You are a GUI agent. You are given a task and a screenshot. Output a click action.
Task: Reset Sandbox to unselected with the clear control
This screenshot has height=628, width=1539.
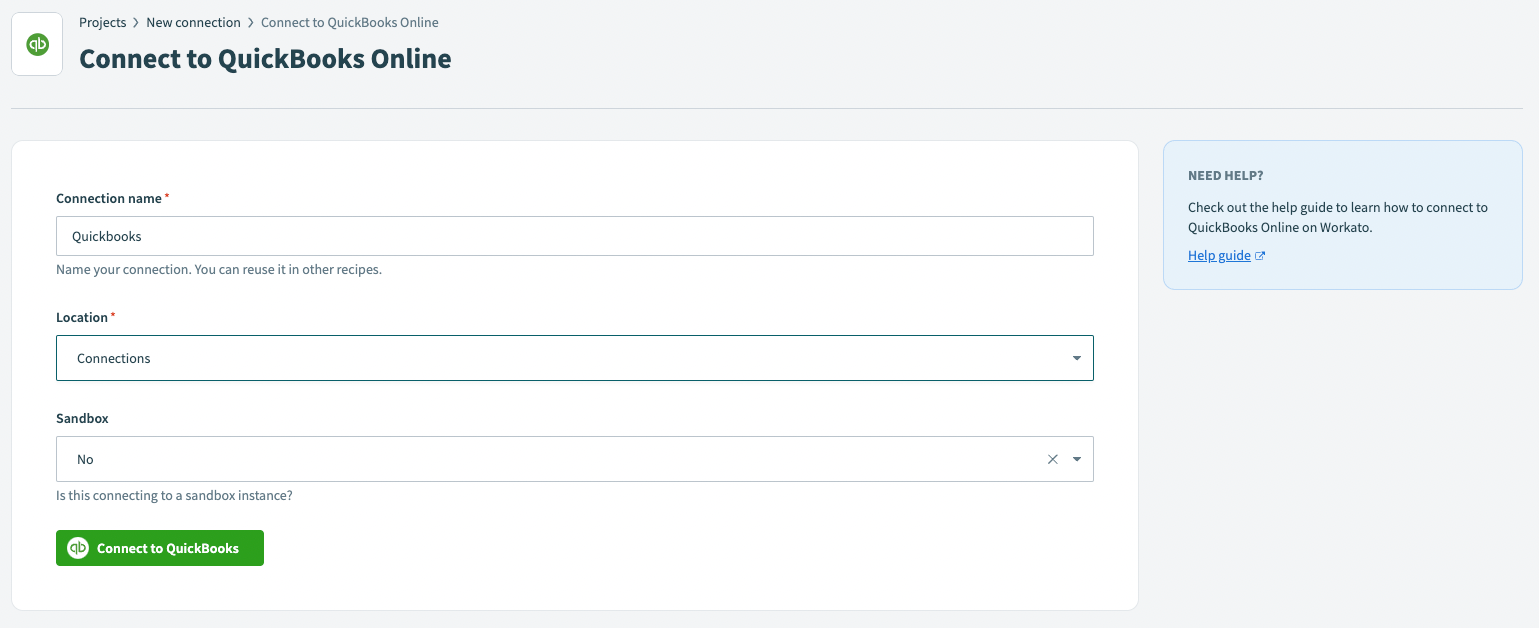(x=1052, y=459)
